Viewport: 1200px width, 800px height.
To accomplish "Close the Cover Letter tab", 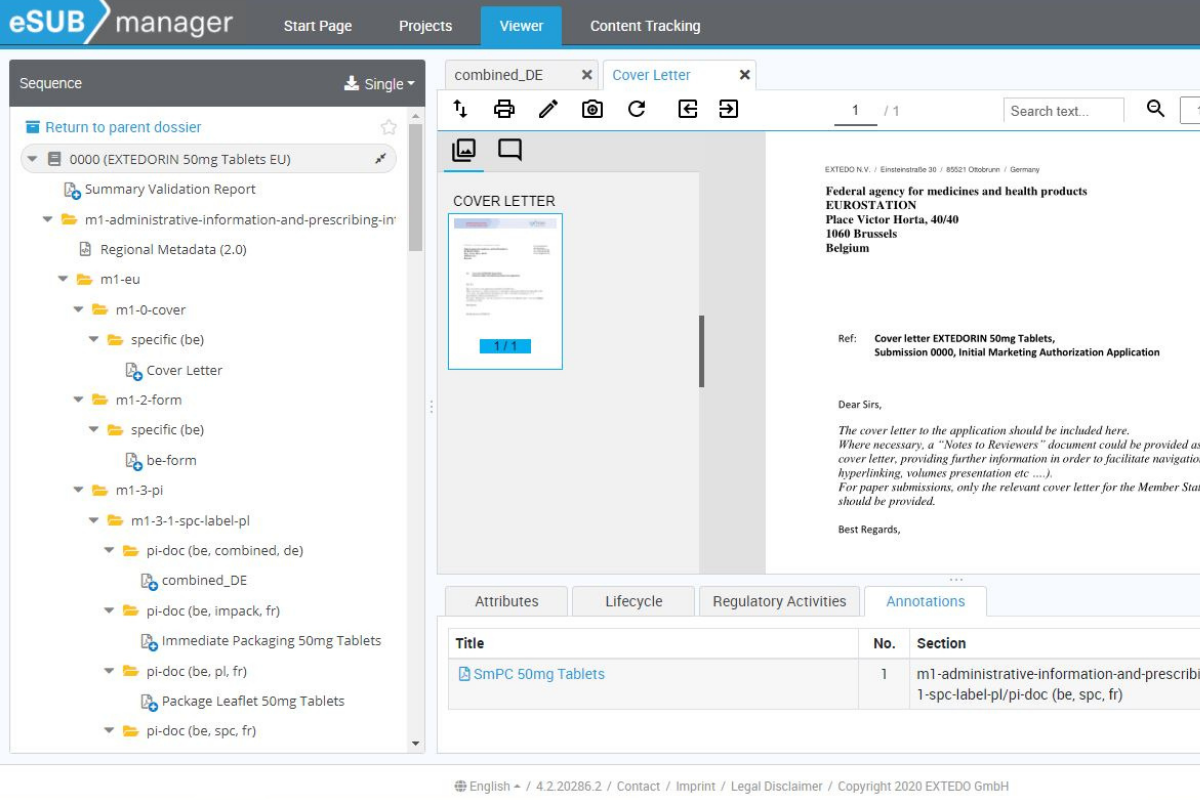I will 744,75.
